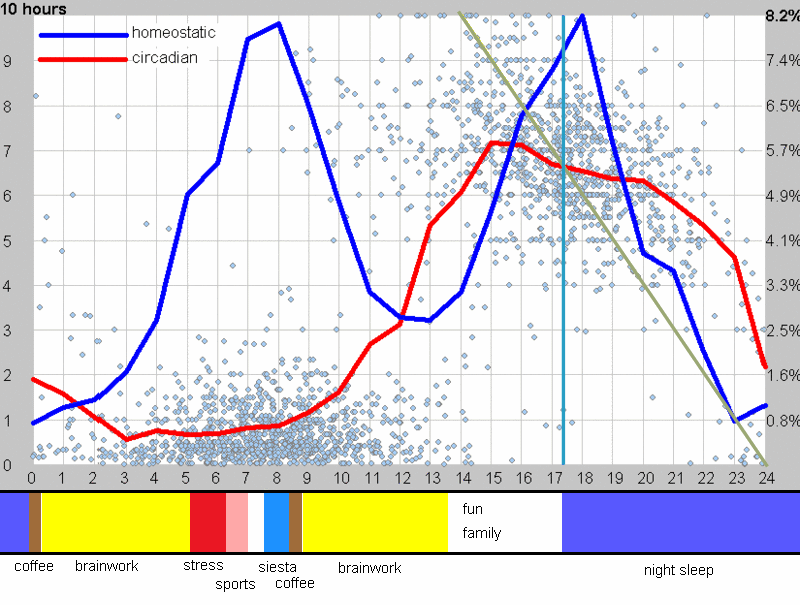Click the first brown coffee block
This screenshot has width=800, height=605.
click(x=35, y=522)
